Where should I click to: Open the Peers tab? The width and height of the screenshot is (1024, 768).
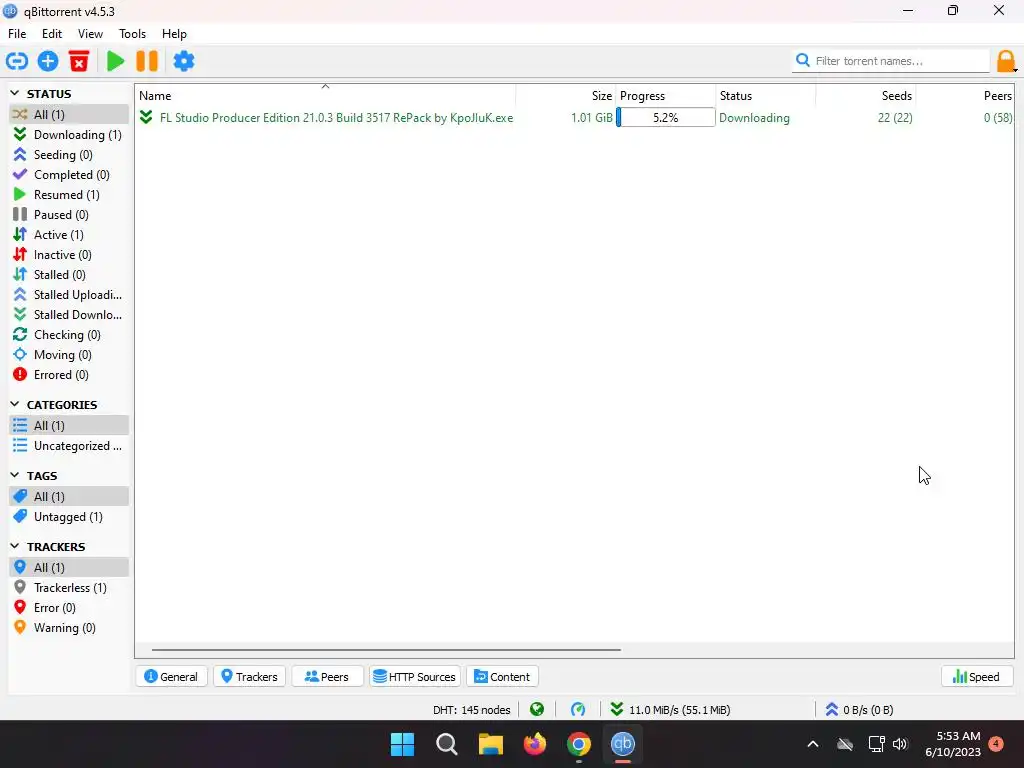(x=327, y=677)
